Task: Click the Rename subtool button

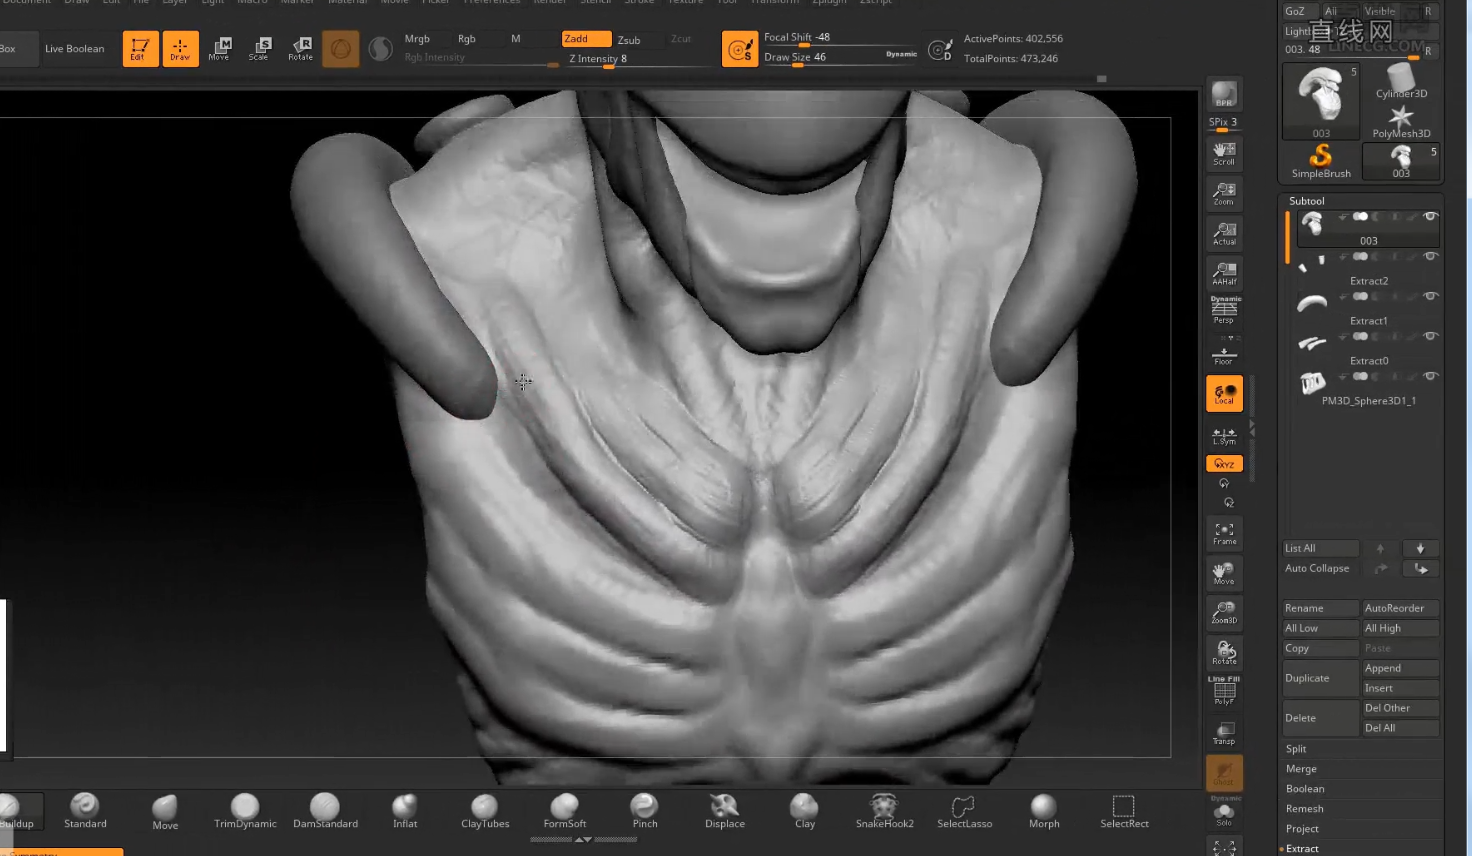Action: (1321, 608)
